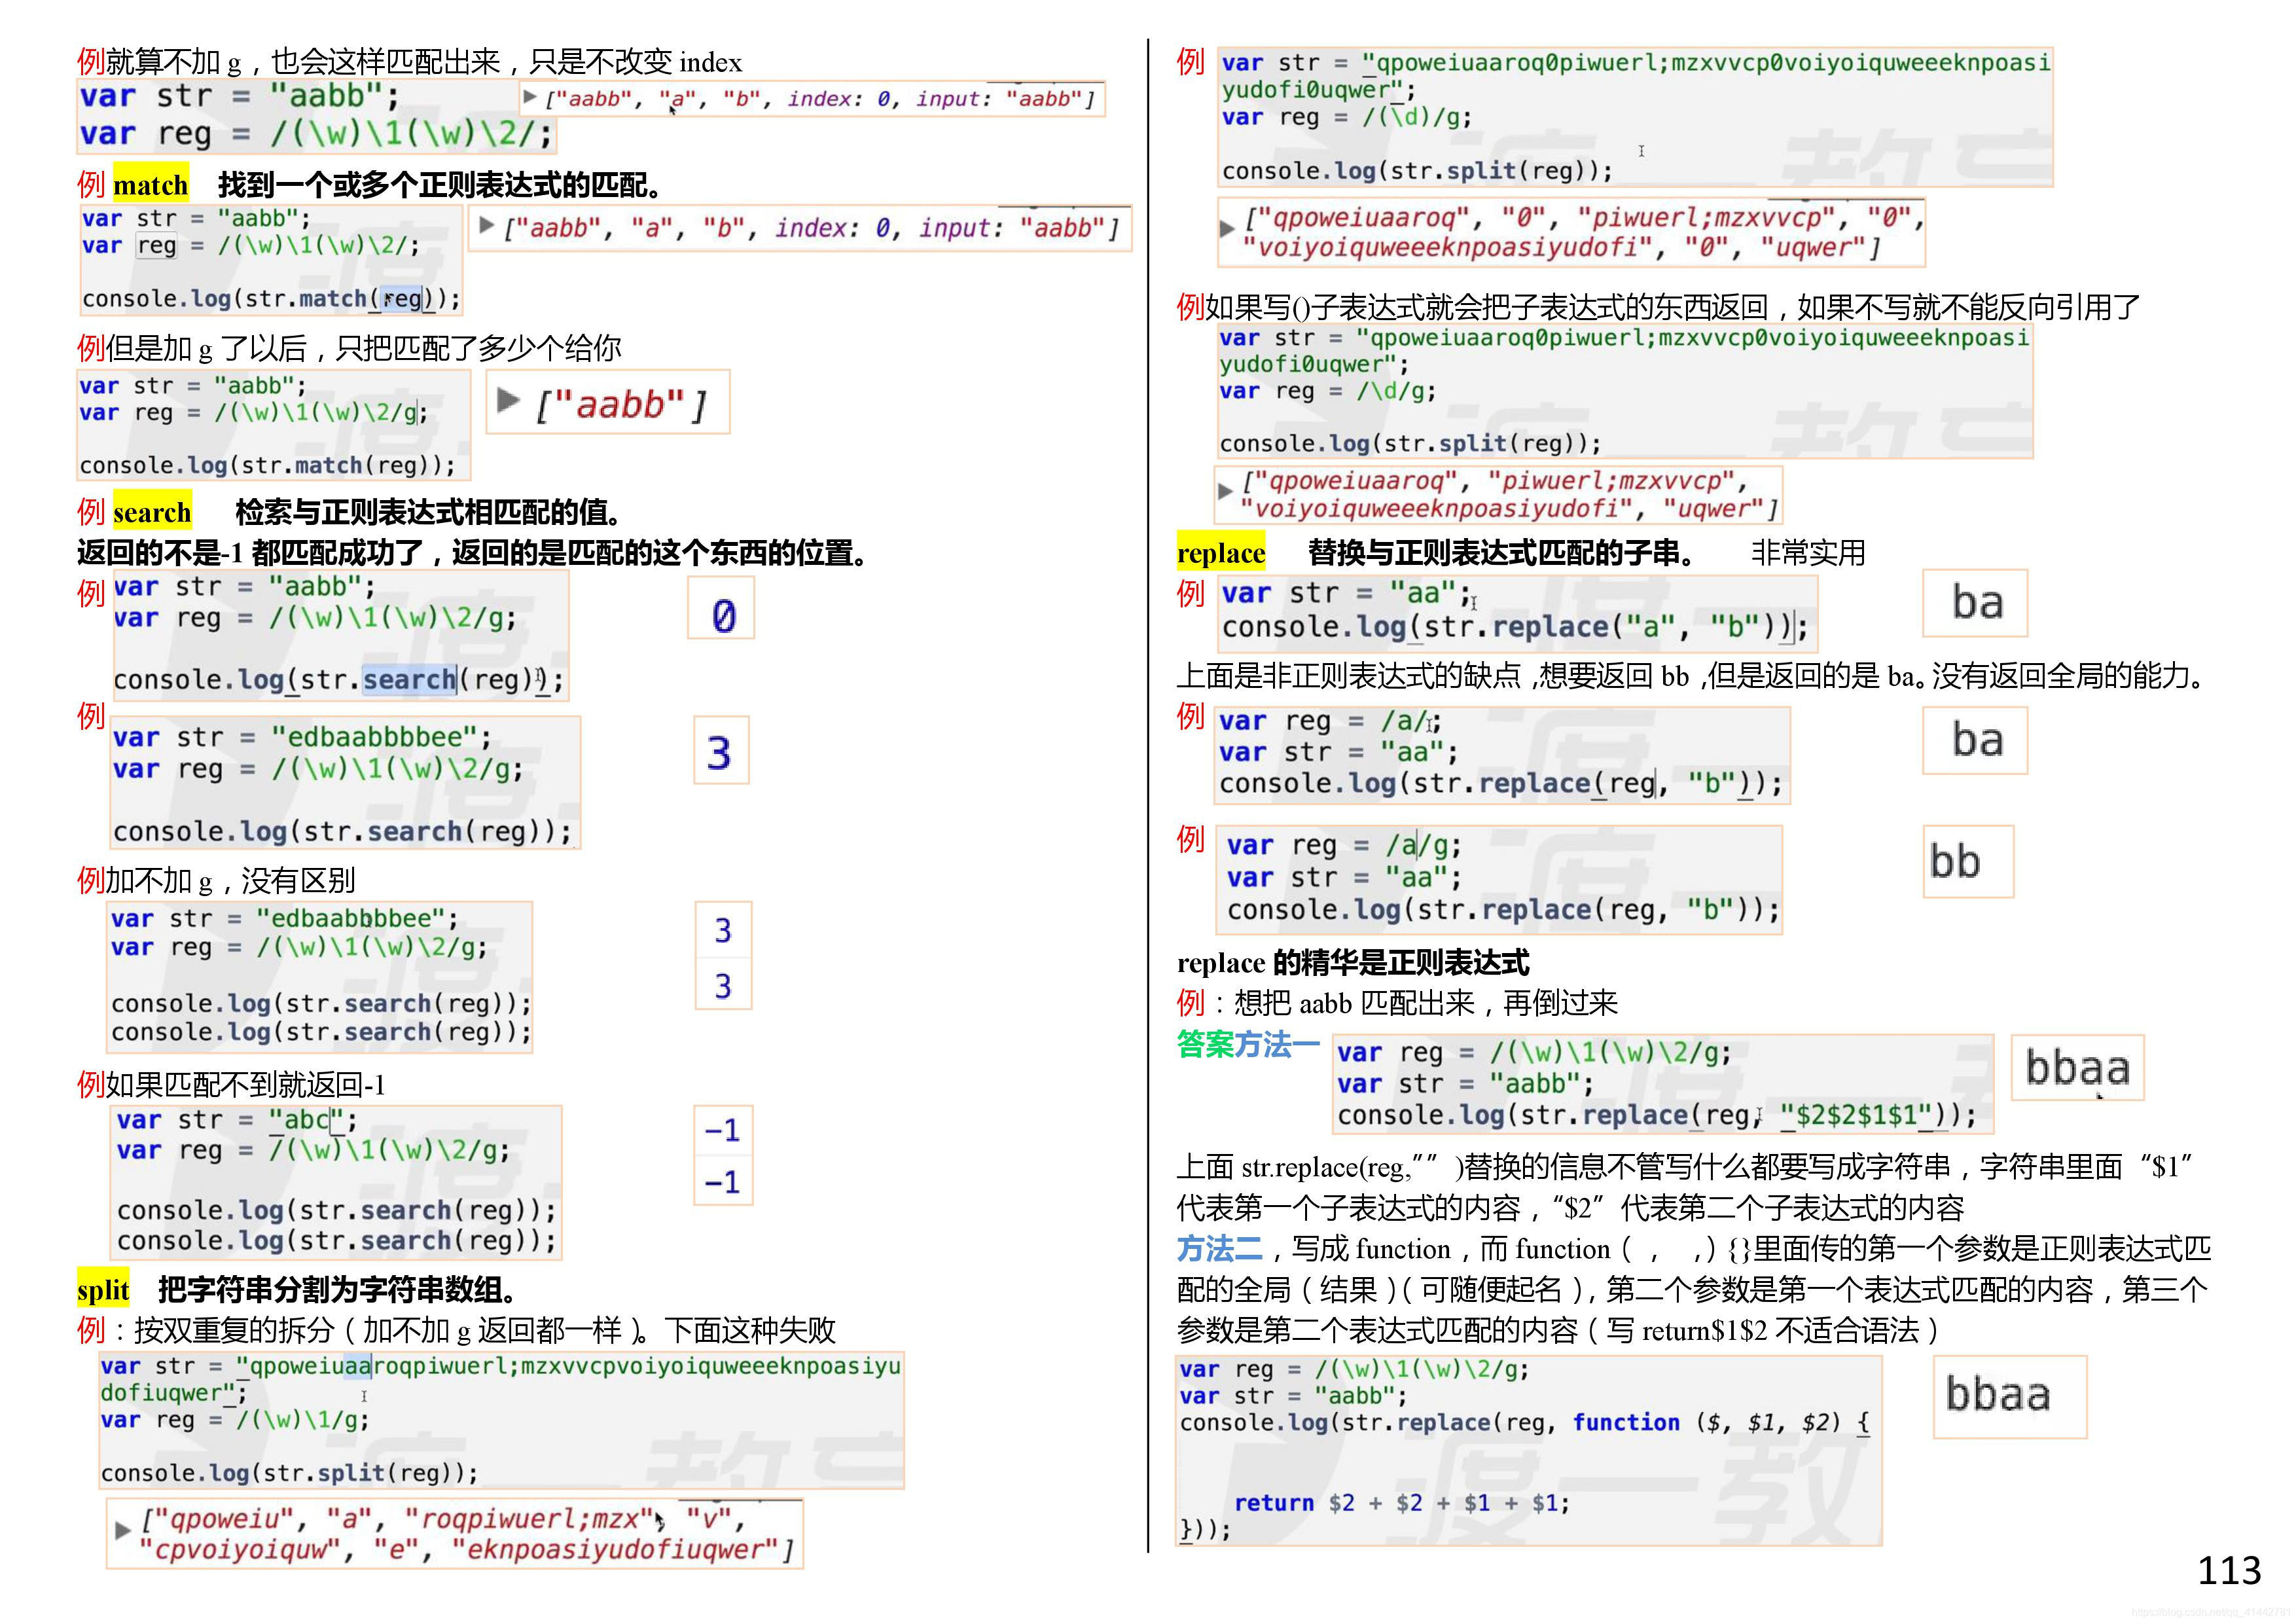Click the "非常实用" remark

[x=1808, y=553]
